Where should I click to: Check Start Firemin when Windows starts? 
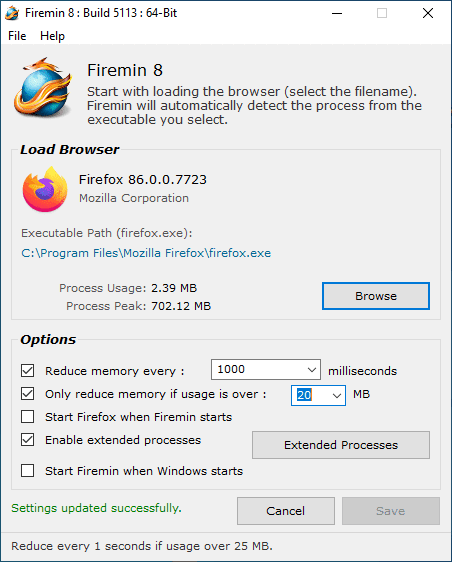pos(28,471)
